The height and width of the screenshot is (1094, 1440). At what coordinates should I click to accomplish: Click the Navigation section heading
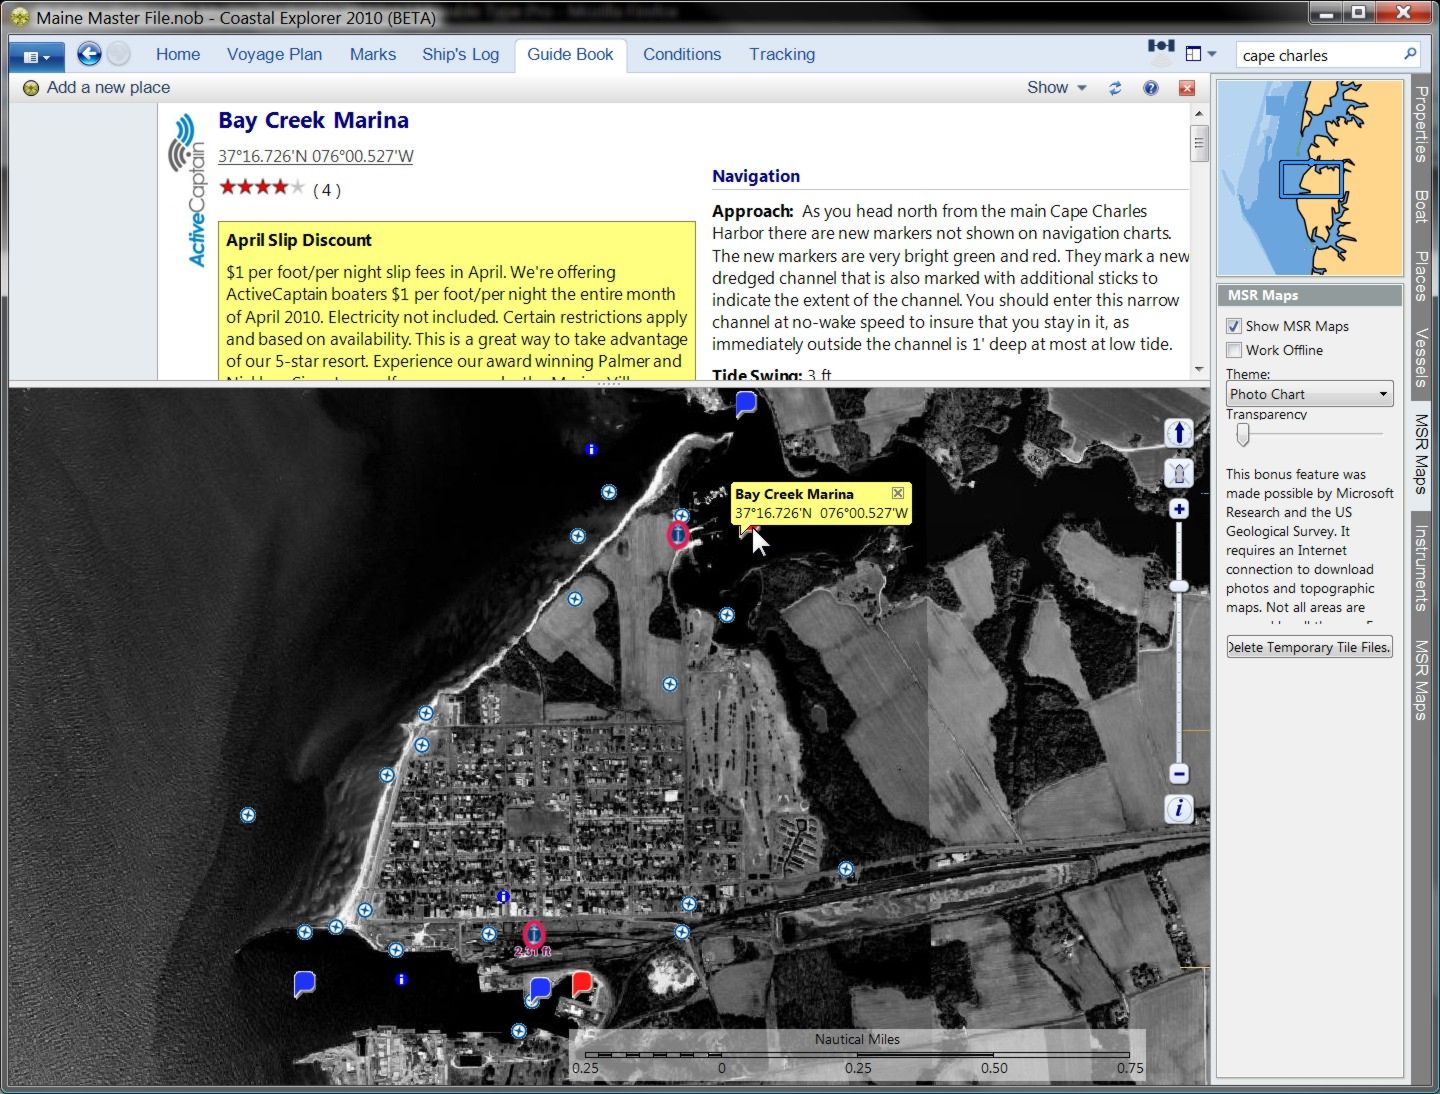point(756,176)
